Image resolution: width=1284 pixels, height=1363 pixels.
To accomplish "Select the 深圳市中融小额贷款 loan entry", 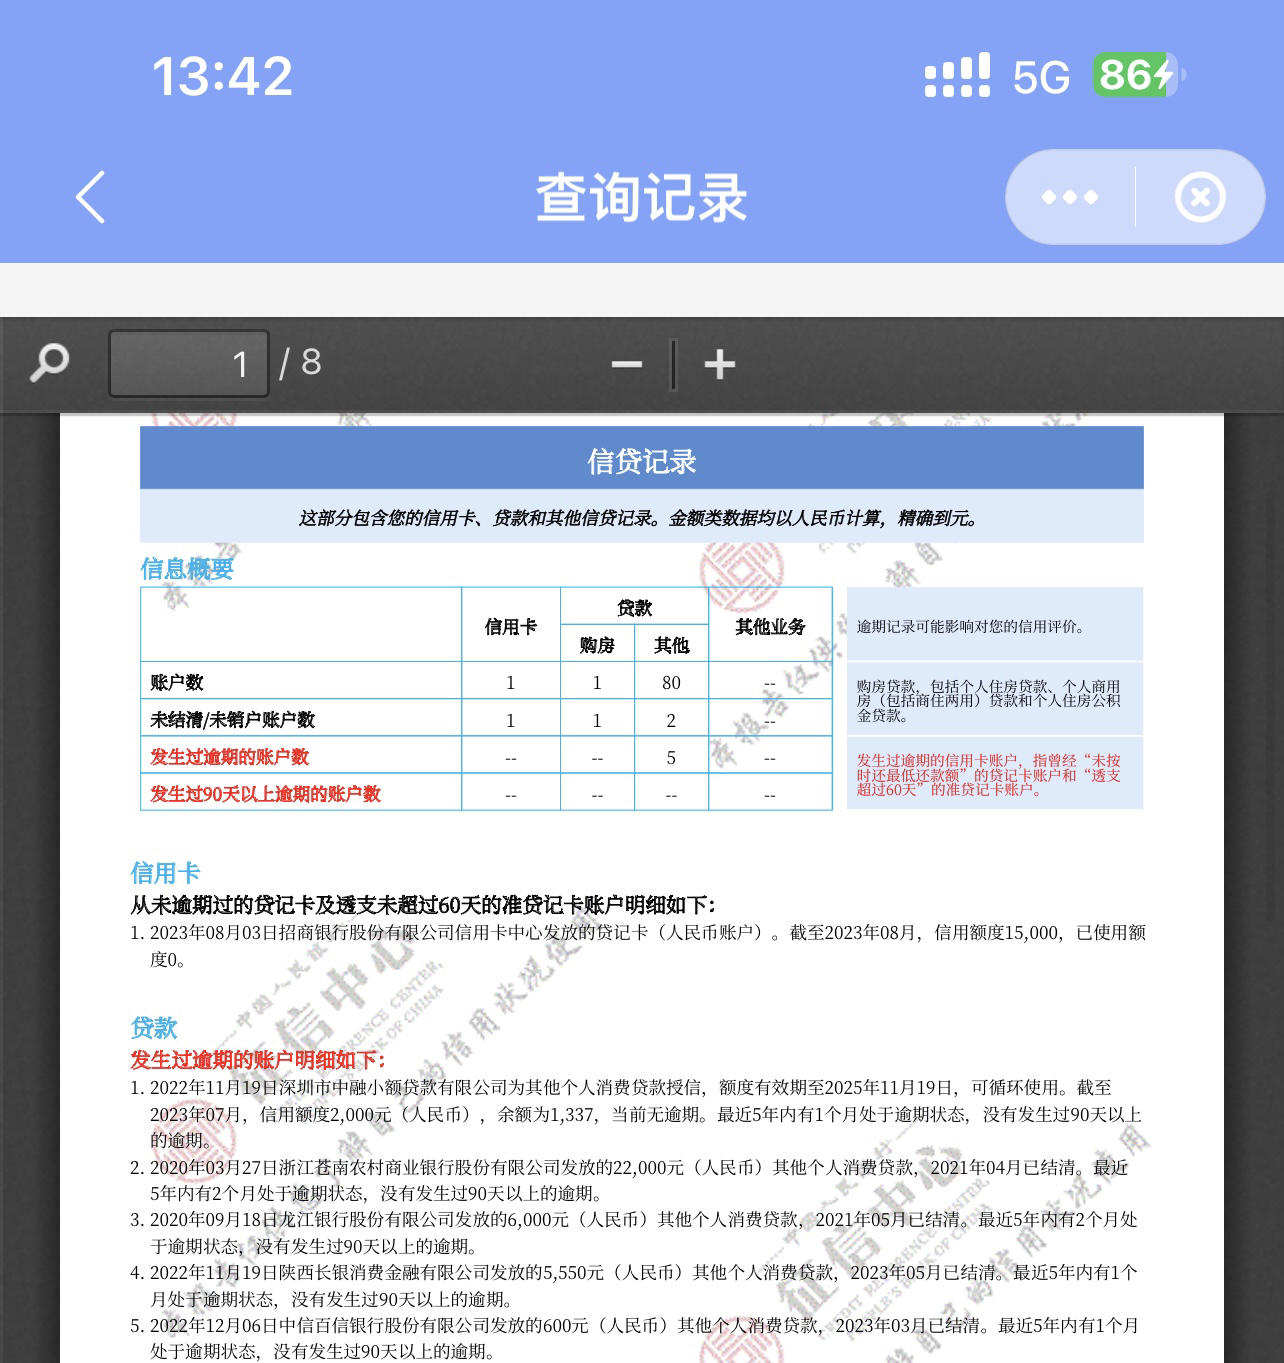I will tap(638, 1114).
